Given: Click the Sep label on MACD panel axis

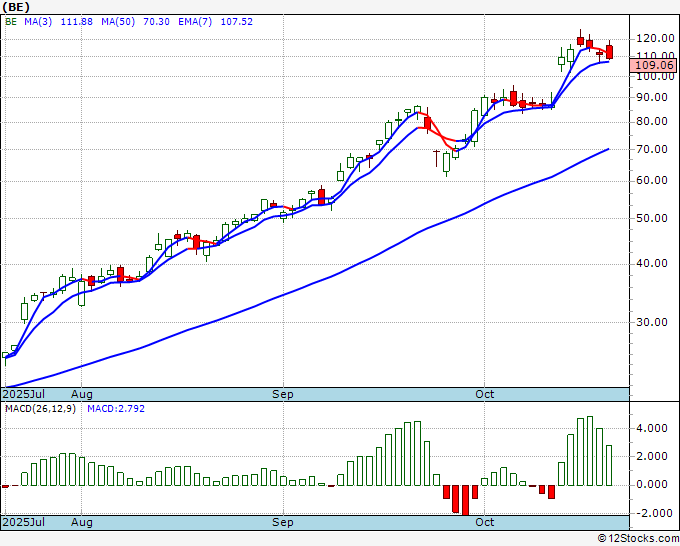Looking at the screenshot, I should [283, 522].
